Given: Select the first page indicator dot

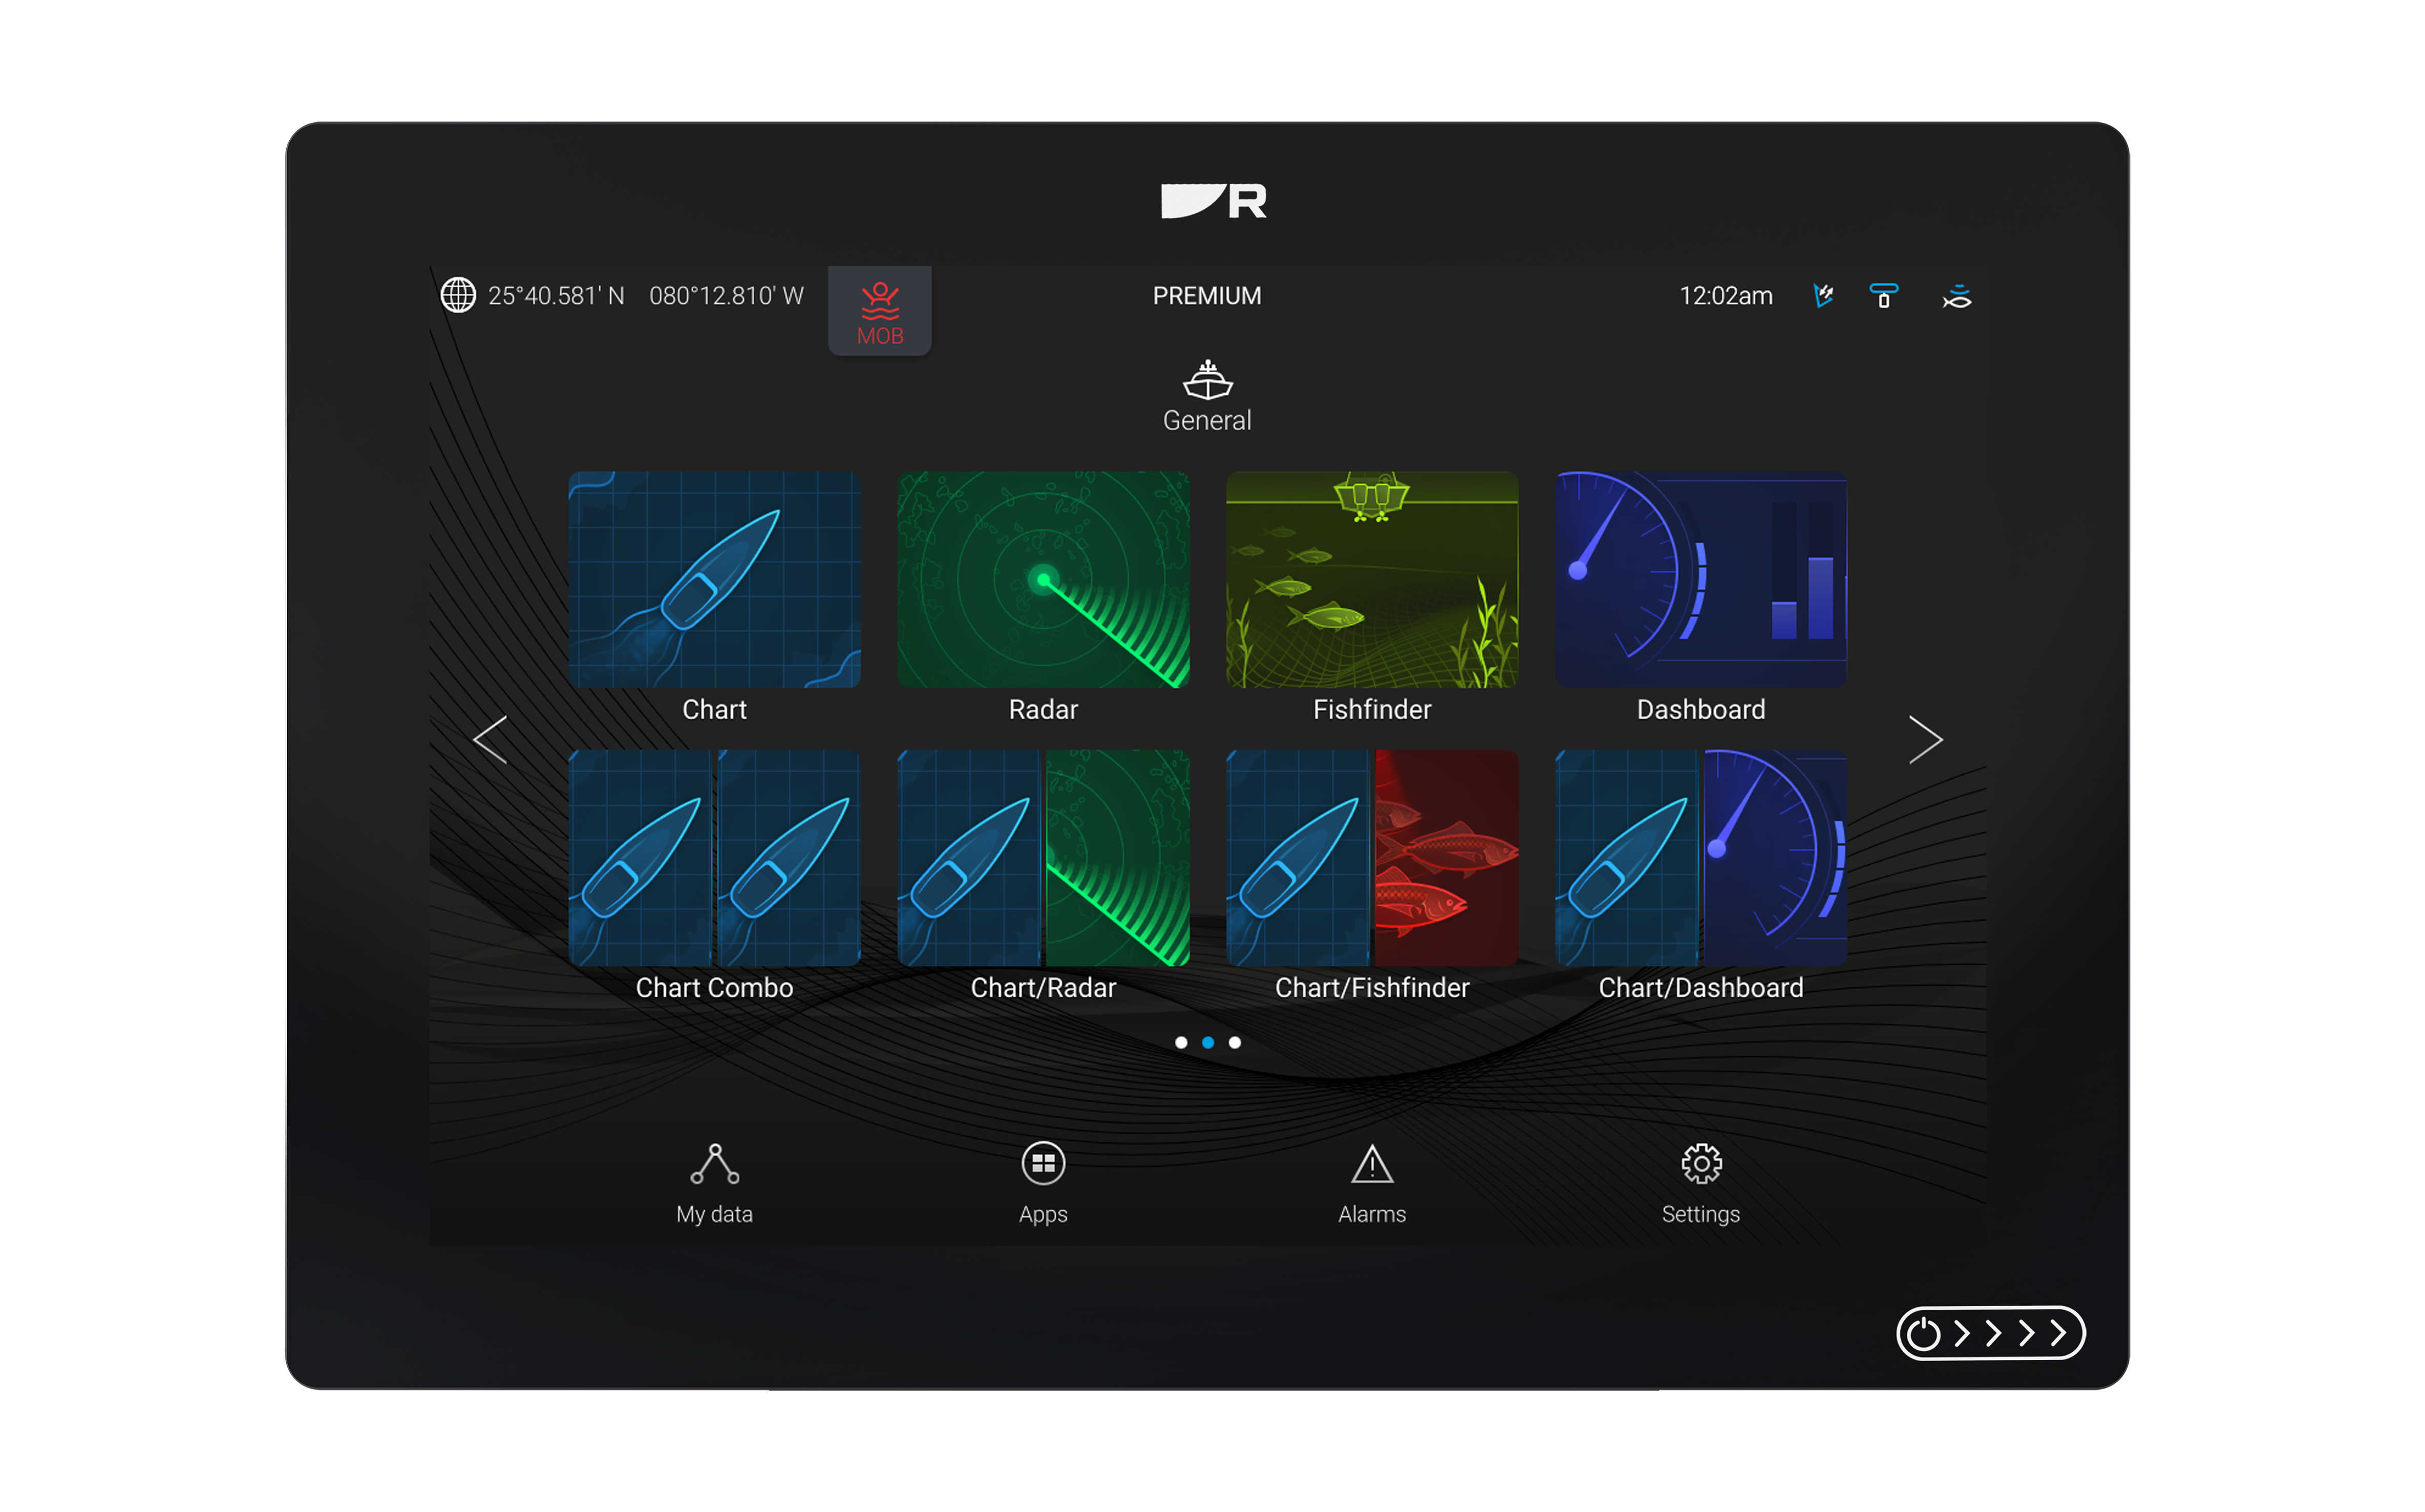Looking at the screenshot, I should 1181,1042.
